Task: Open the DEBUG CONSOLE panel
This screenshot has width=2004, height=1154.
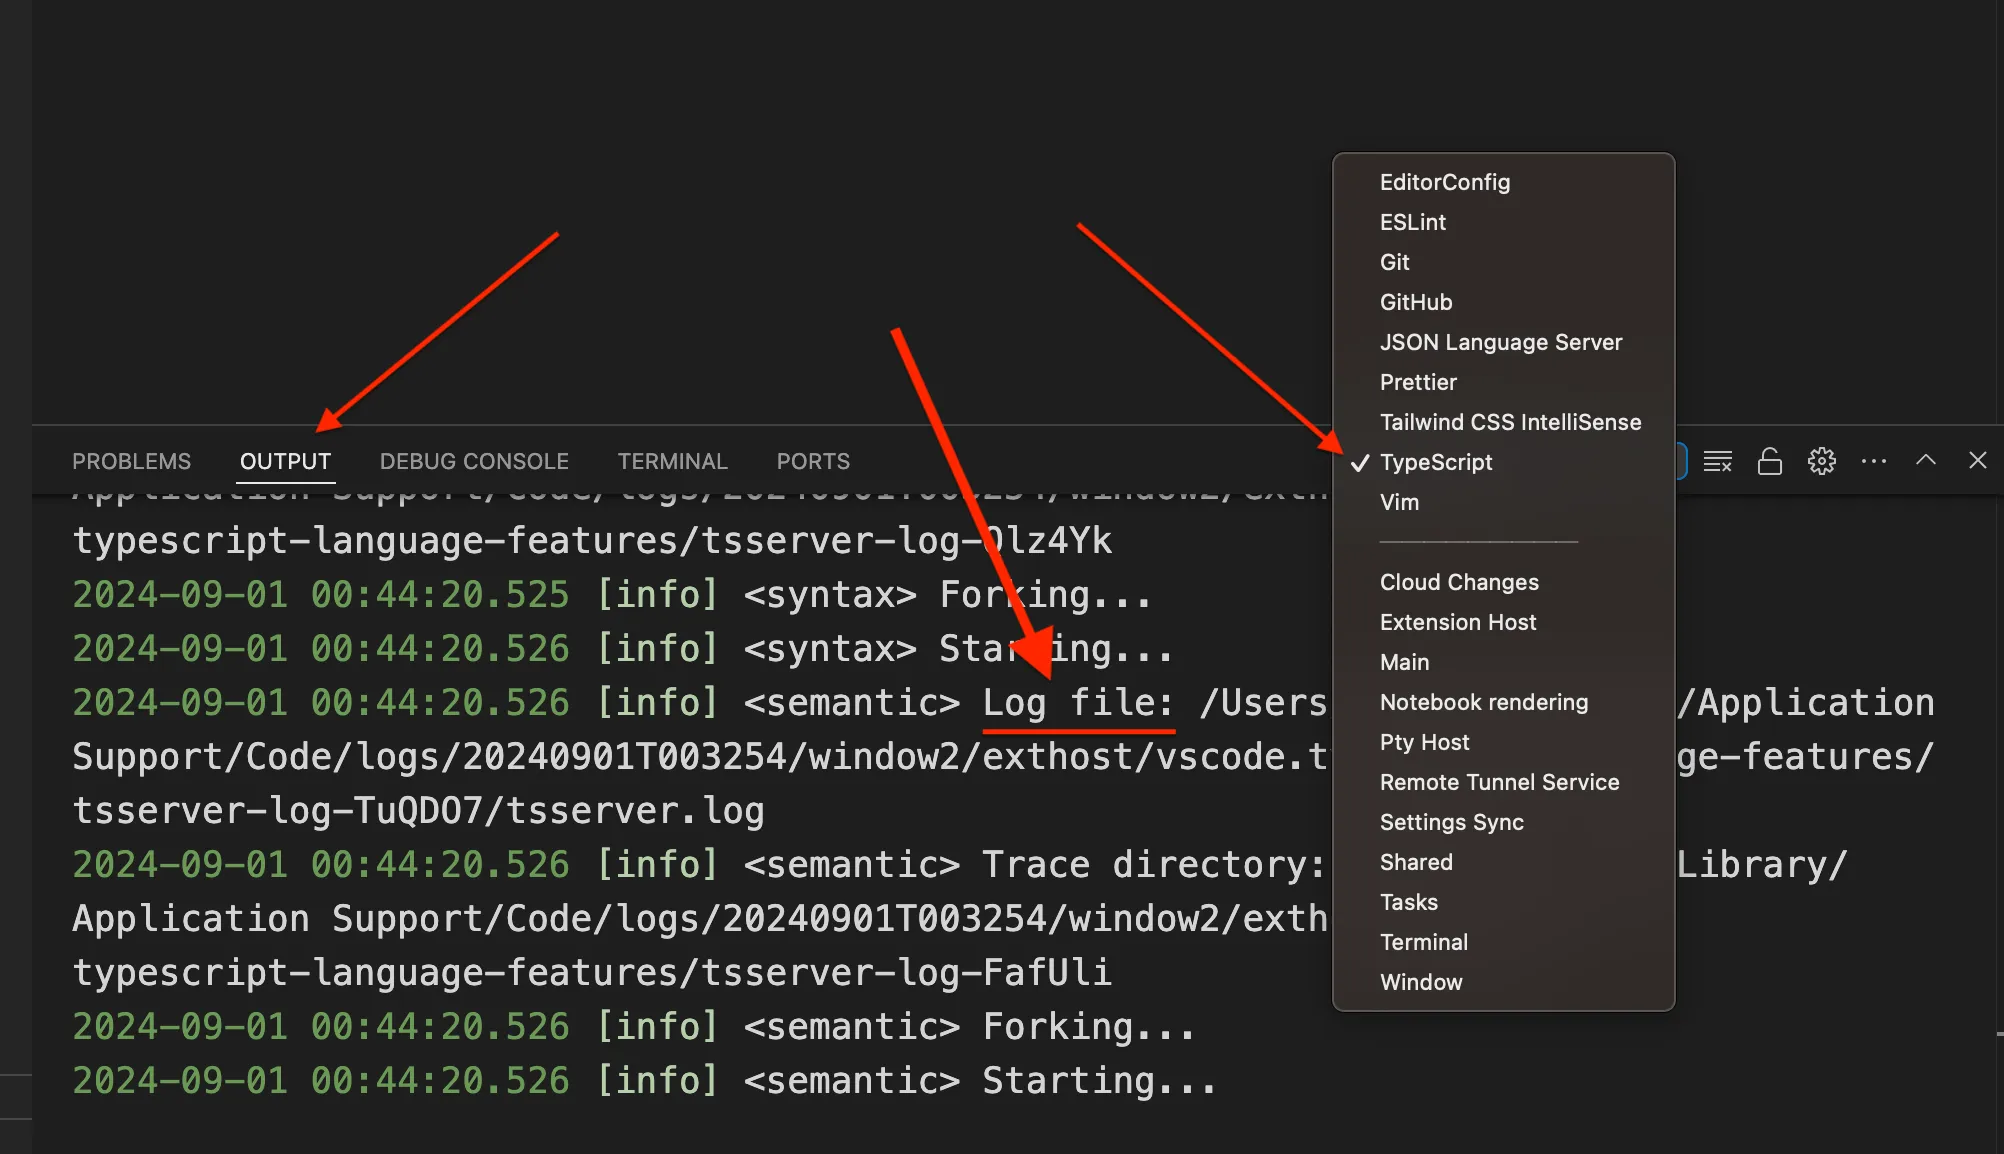Action: (x=473, y=460)
